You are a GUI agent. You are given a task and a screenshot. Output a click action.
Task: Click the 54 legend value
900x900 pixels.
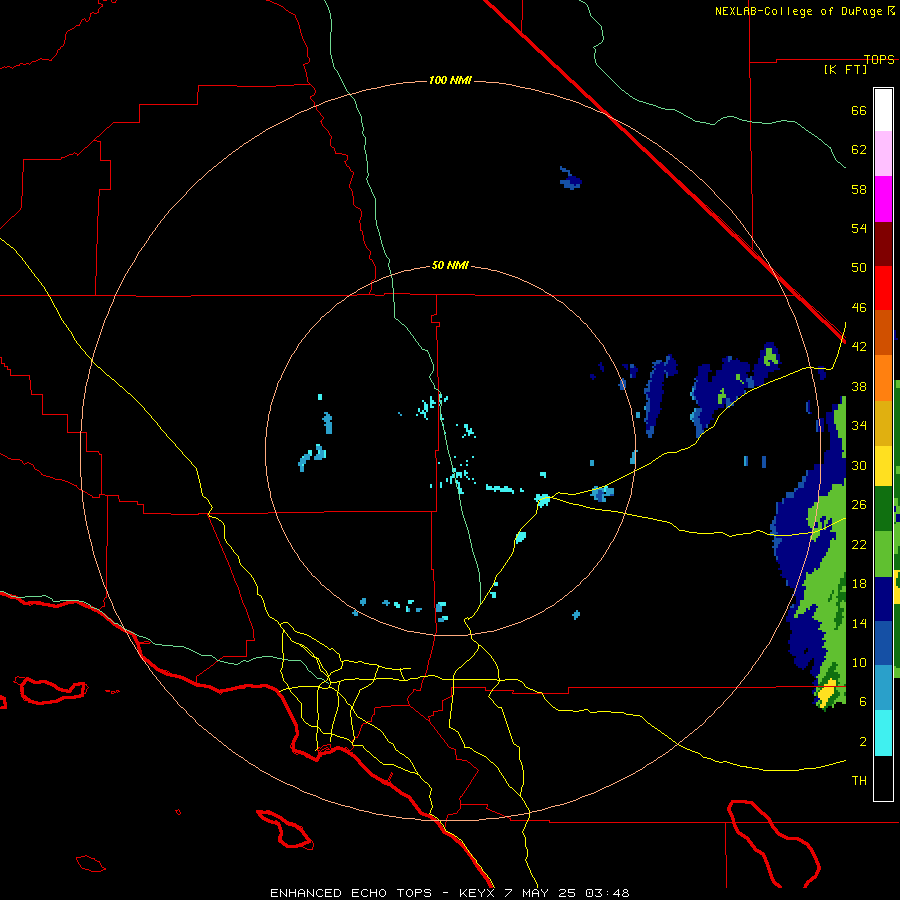[859, 228]
